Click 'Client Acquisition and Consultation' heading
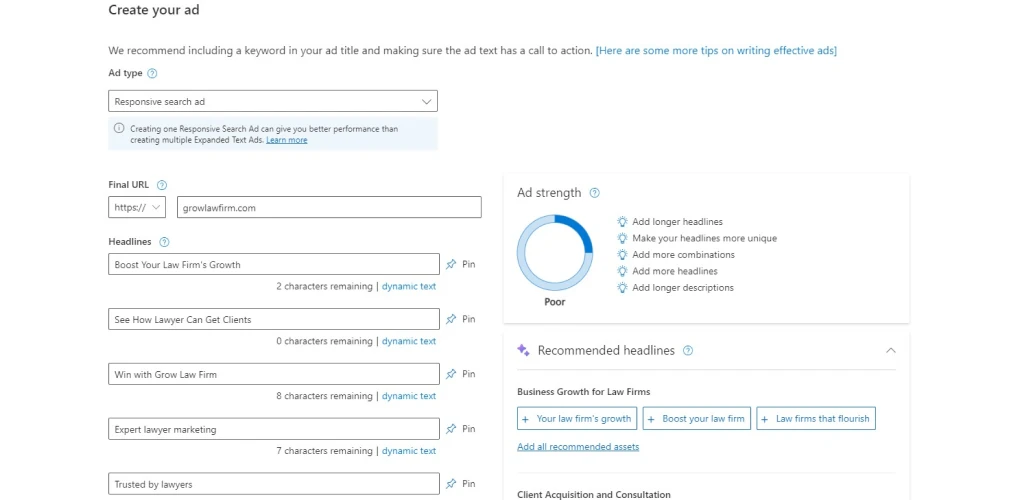This screenshot has width=1024, height=500. (x=594, y=495)
